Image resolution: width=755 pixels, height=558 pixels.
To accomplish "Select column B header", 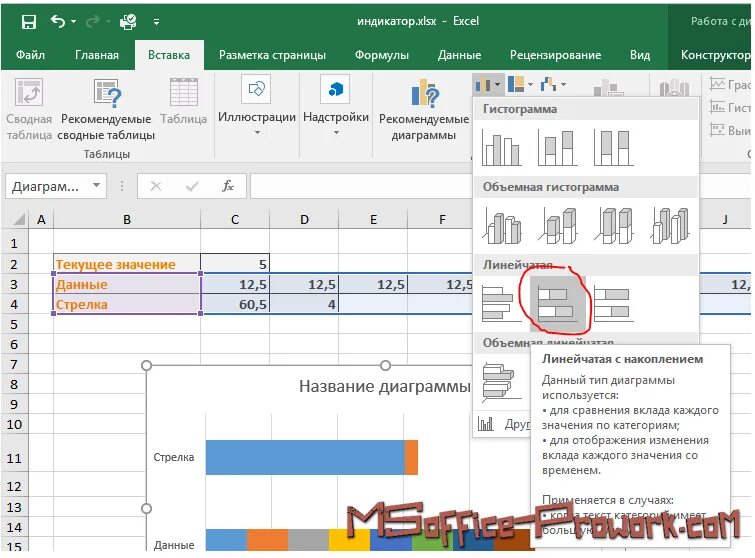I will tap(127, 220).
